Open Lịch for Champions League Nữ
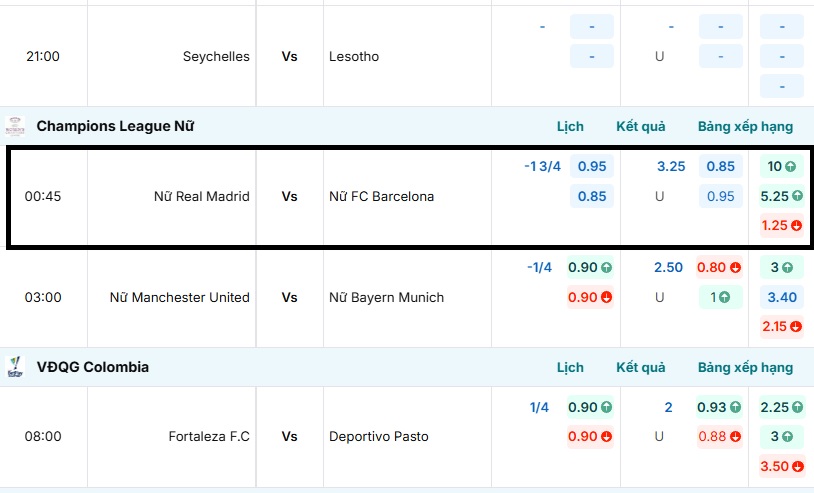Viewport: 814px width, 493px height. pyautogui.click(x=570, y=127)
